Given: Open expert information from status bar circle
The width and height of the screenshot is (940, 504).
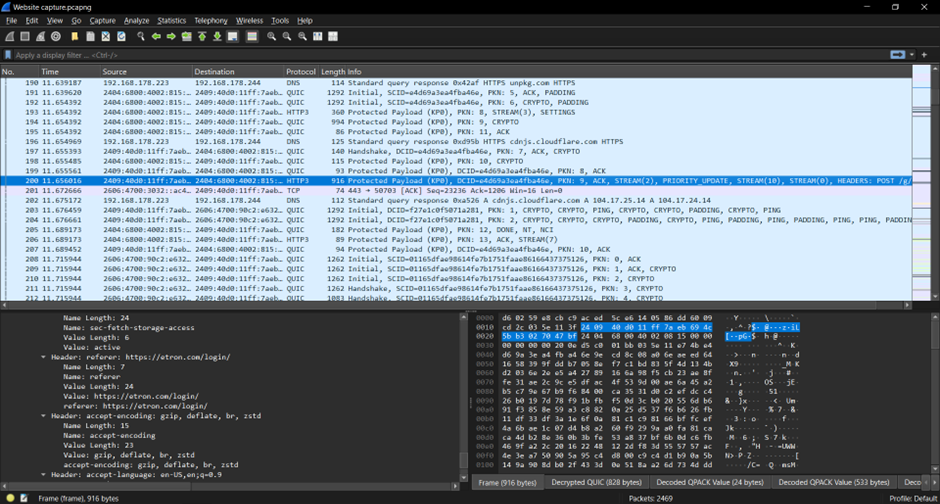Looking at the screenshot, I should pos(10,498).
